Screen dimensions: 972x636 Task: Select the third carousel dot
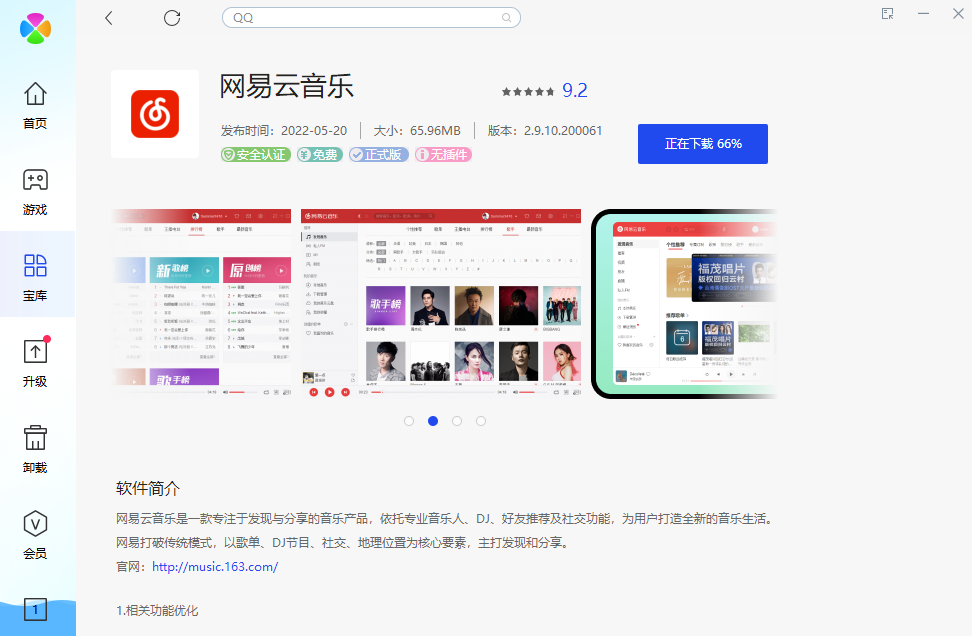point(457,421)
